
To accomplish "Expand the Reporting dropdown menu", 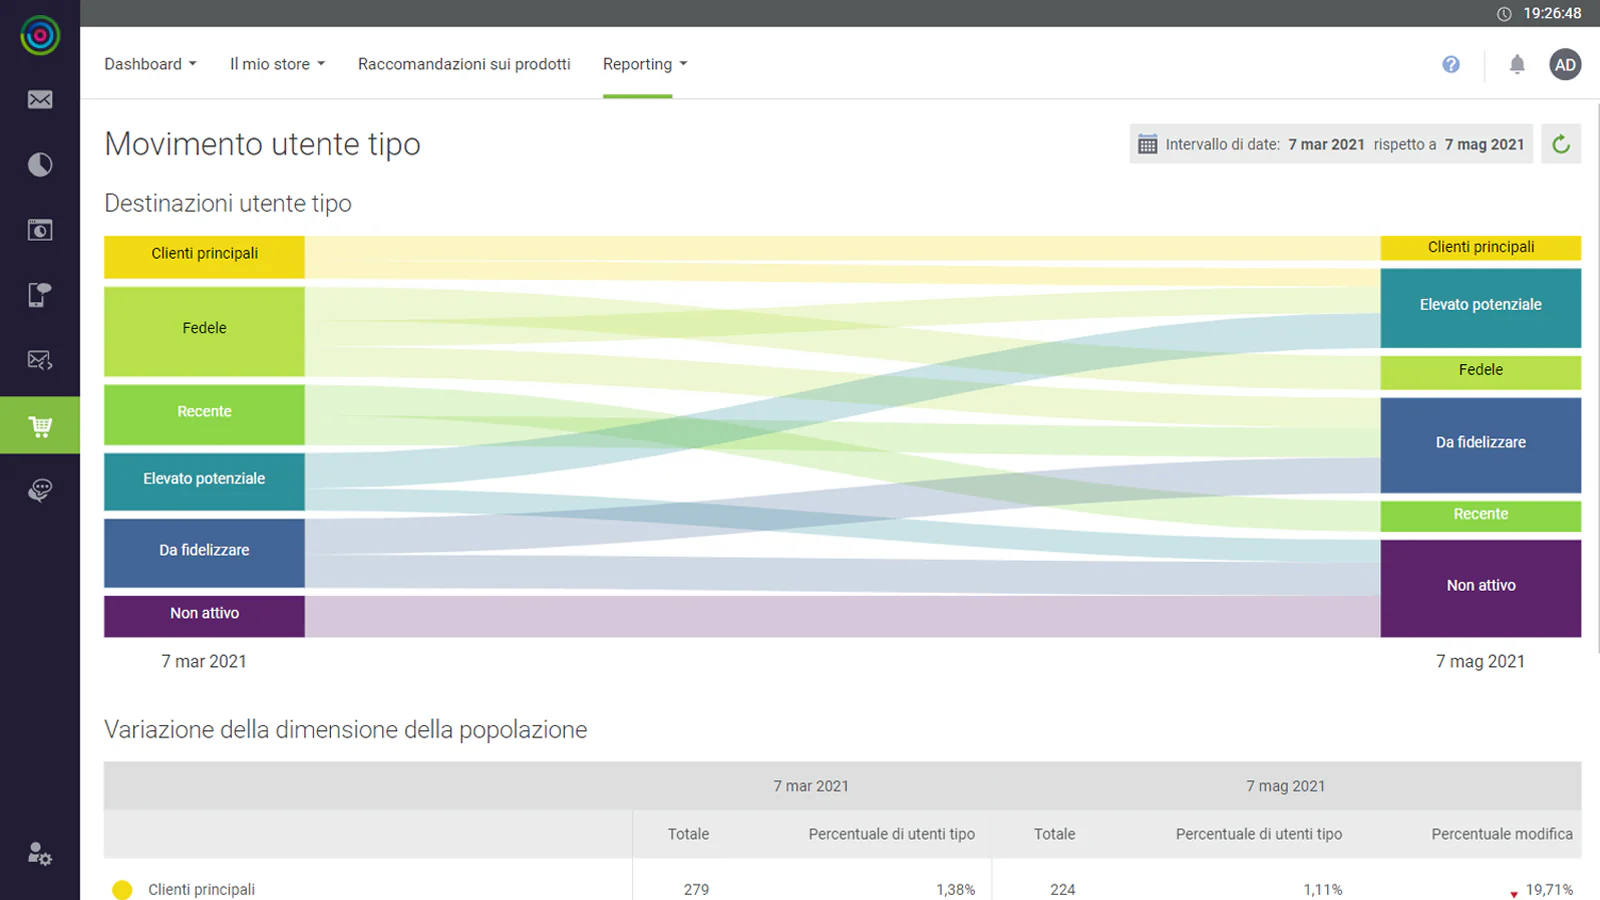I will pyautogui.click(x=645, y=64).
